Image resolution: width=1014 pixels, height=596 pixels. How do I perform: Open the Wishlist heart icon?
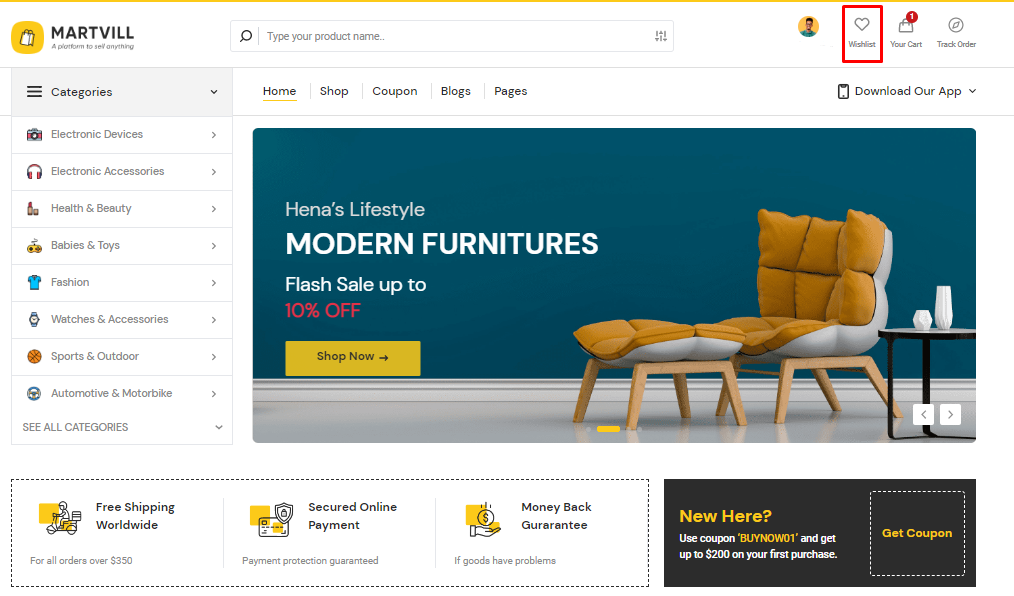coord(861,25)
